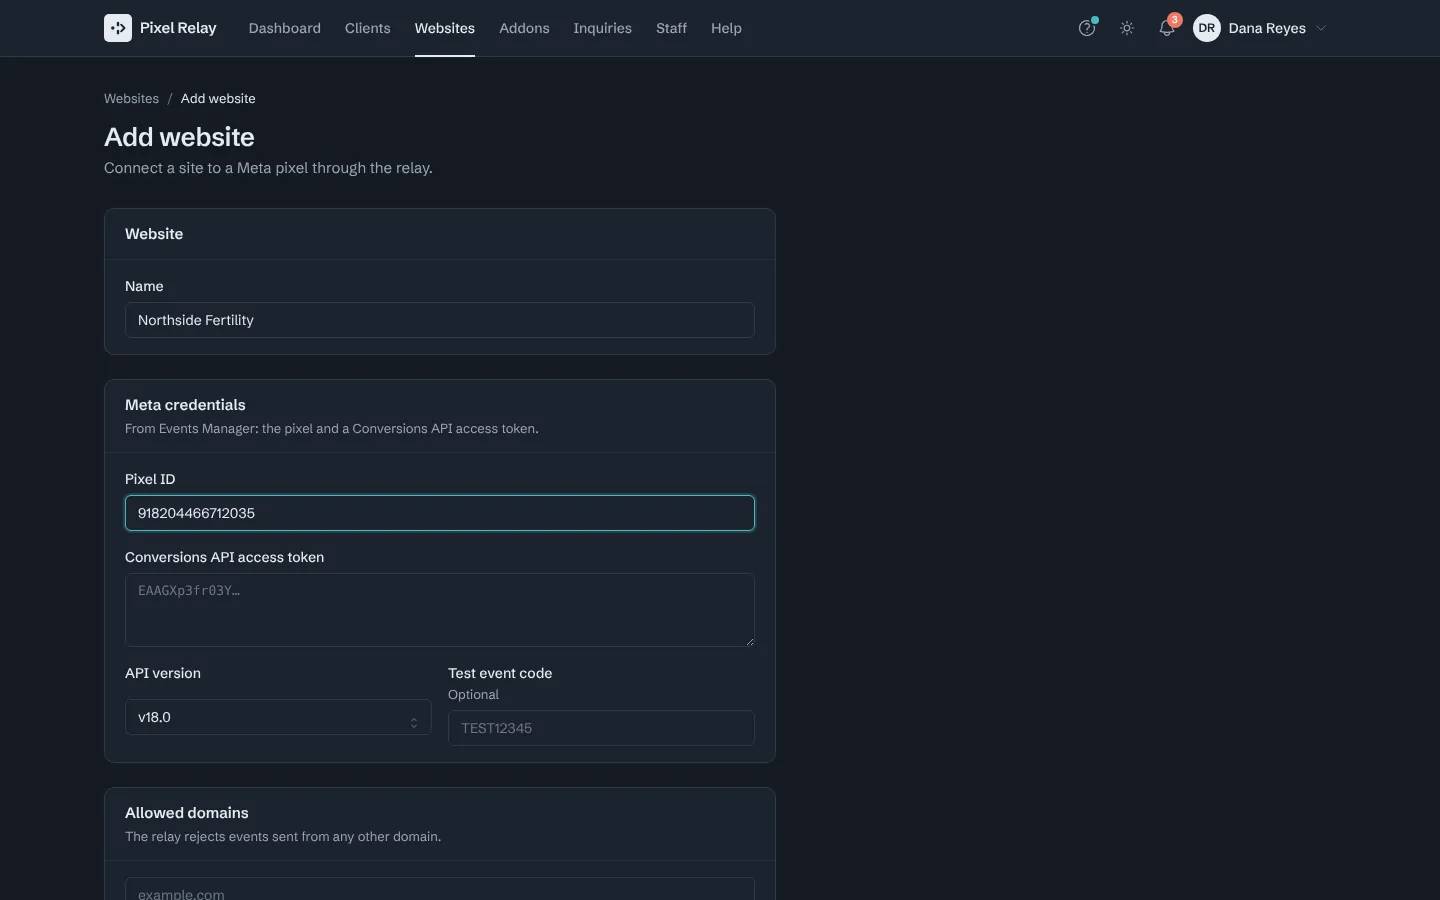1440x900 pixels.
Task: Go to Inquiries in the top navigation
Action: point(602,28)
